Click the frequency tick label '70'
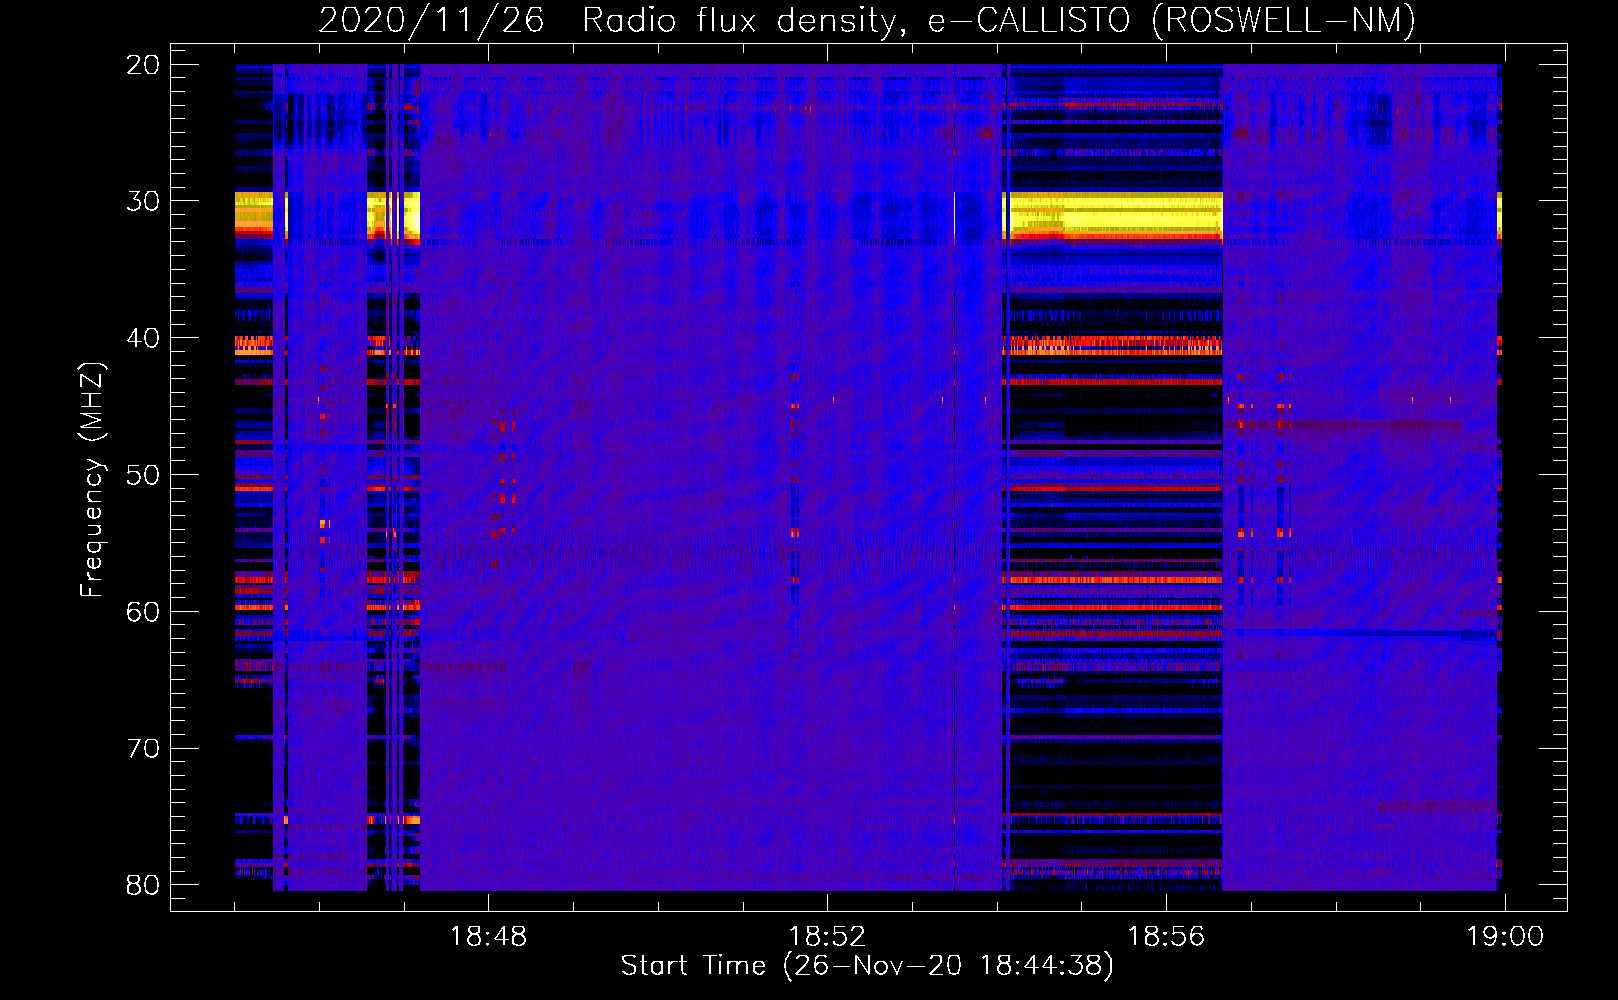1618x1000 pixels. click(x=143, y=748)
